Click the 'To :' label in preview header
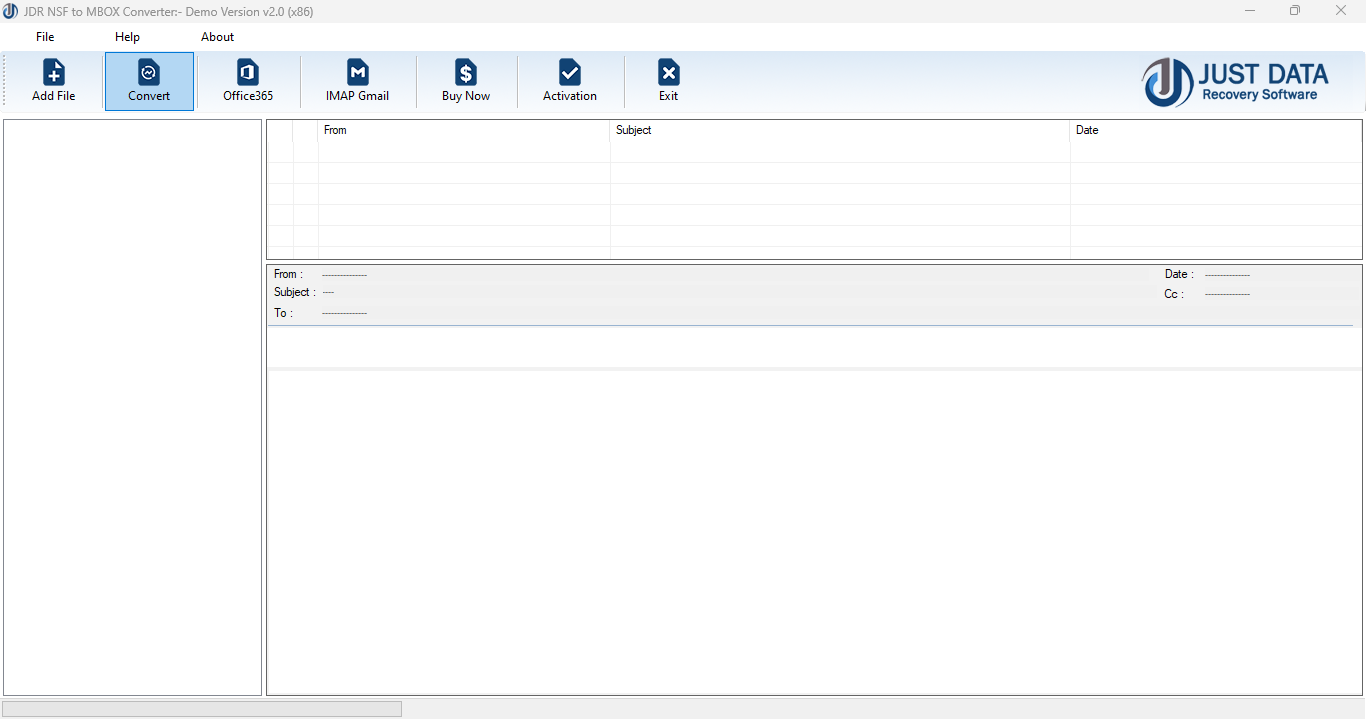1366x720 pixels. click(283, 313)
